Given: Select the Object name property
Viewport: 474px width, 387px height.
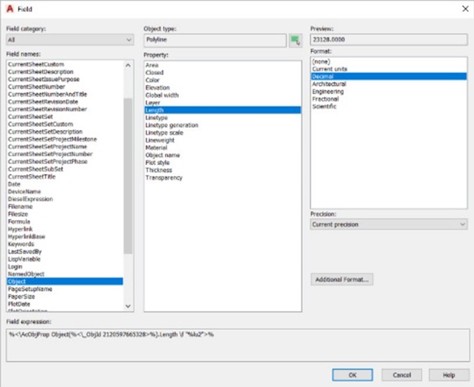Looking at the screenshot, I should (223, 155).
